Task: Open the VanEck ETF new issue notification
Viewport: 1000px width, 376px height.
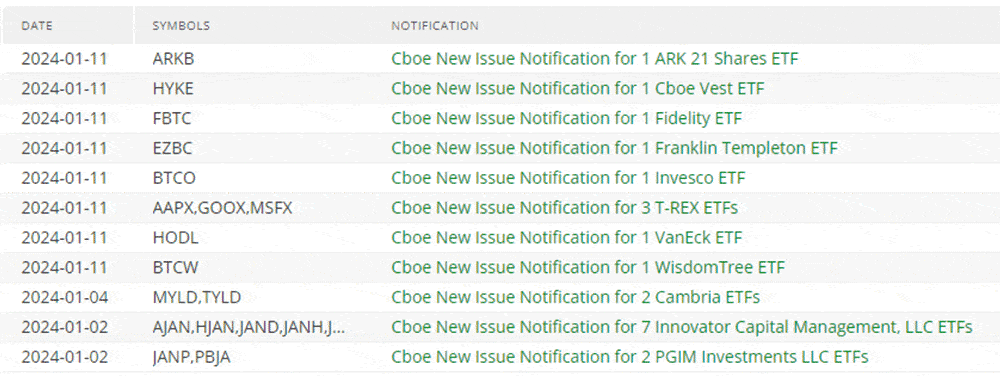Action: pyautogui.click(x=566, y=238)
